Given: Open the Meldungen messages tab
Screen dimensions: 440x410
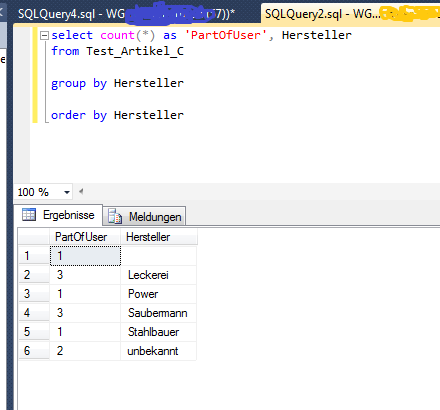Looking at the screenshot, I should (144, 217).
